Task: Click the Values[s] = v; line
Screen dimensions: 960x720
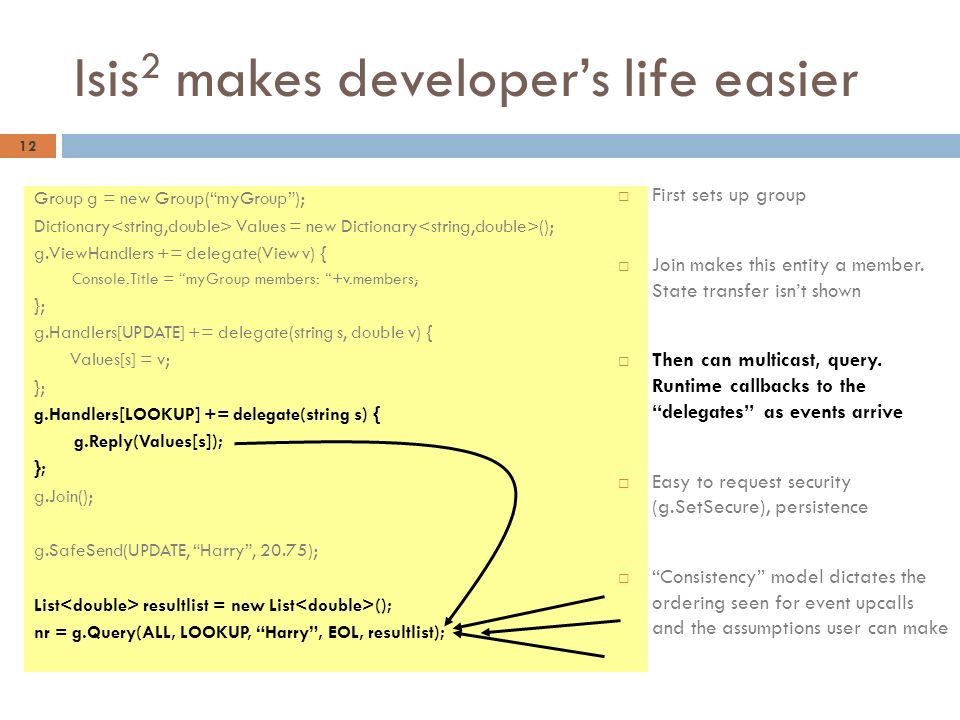Action: (120, 359)
